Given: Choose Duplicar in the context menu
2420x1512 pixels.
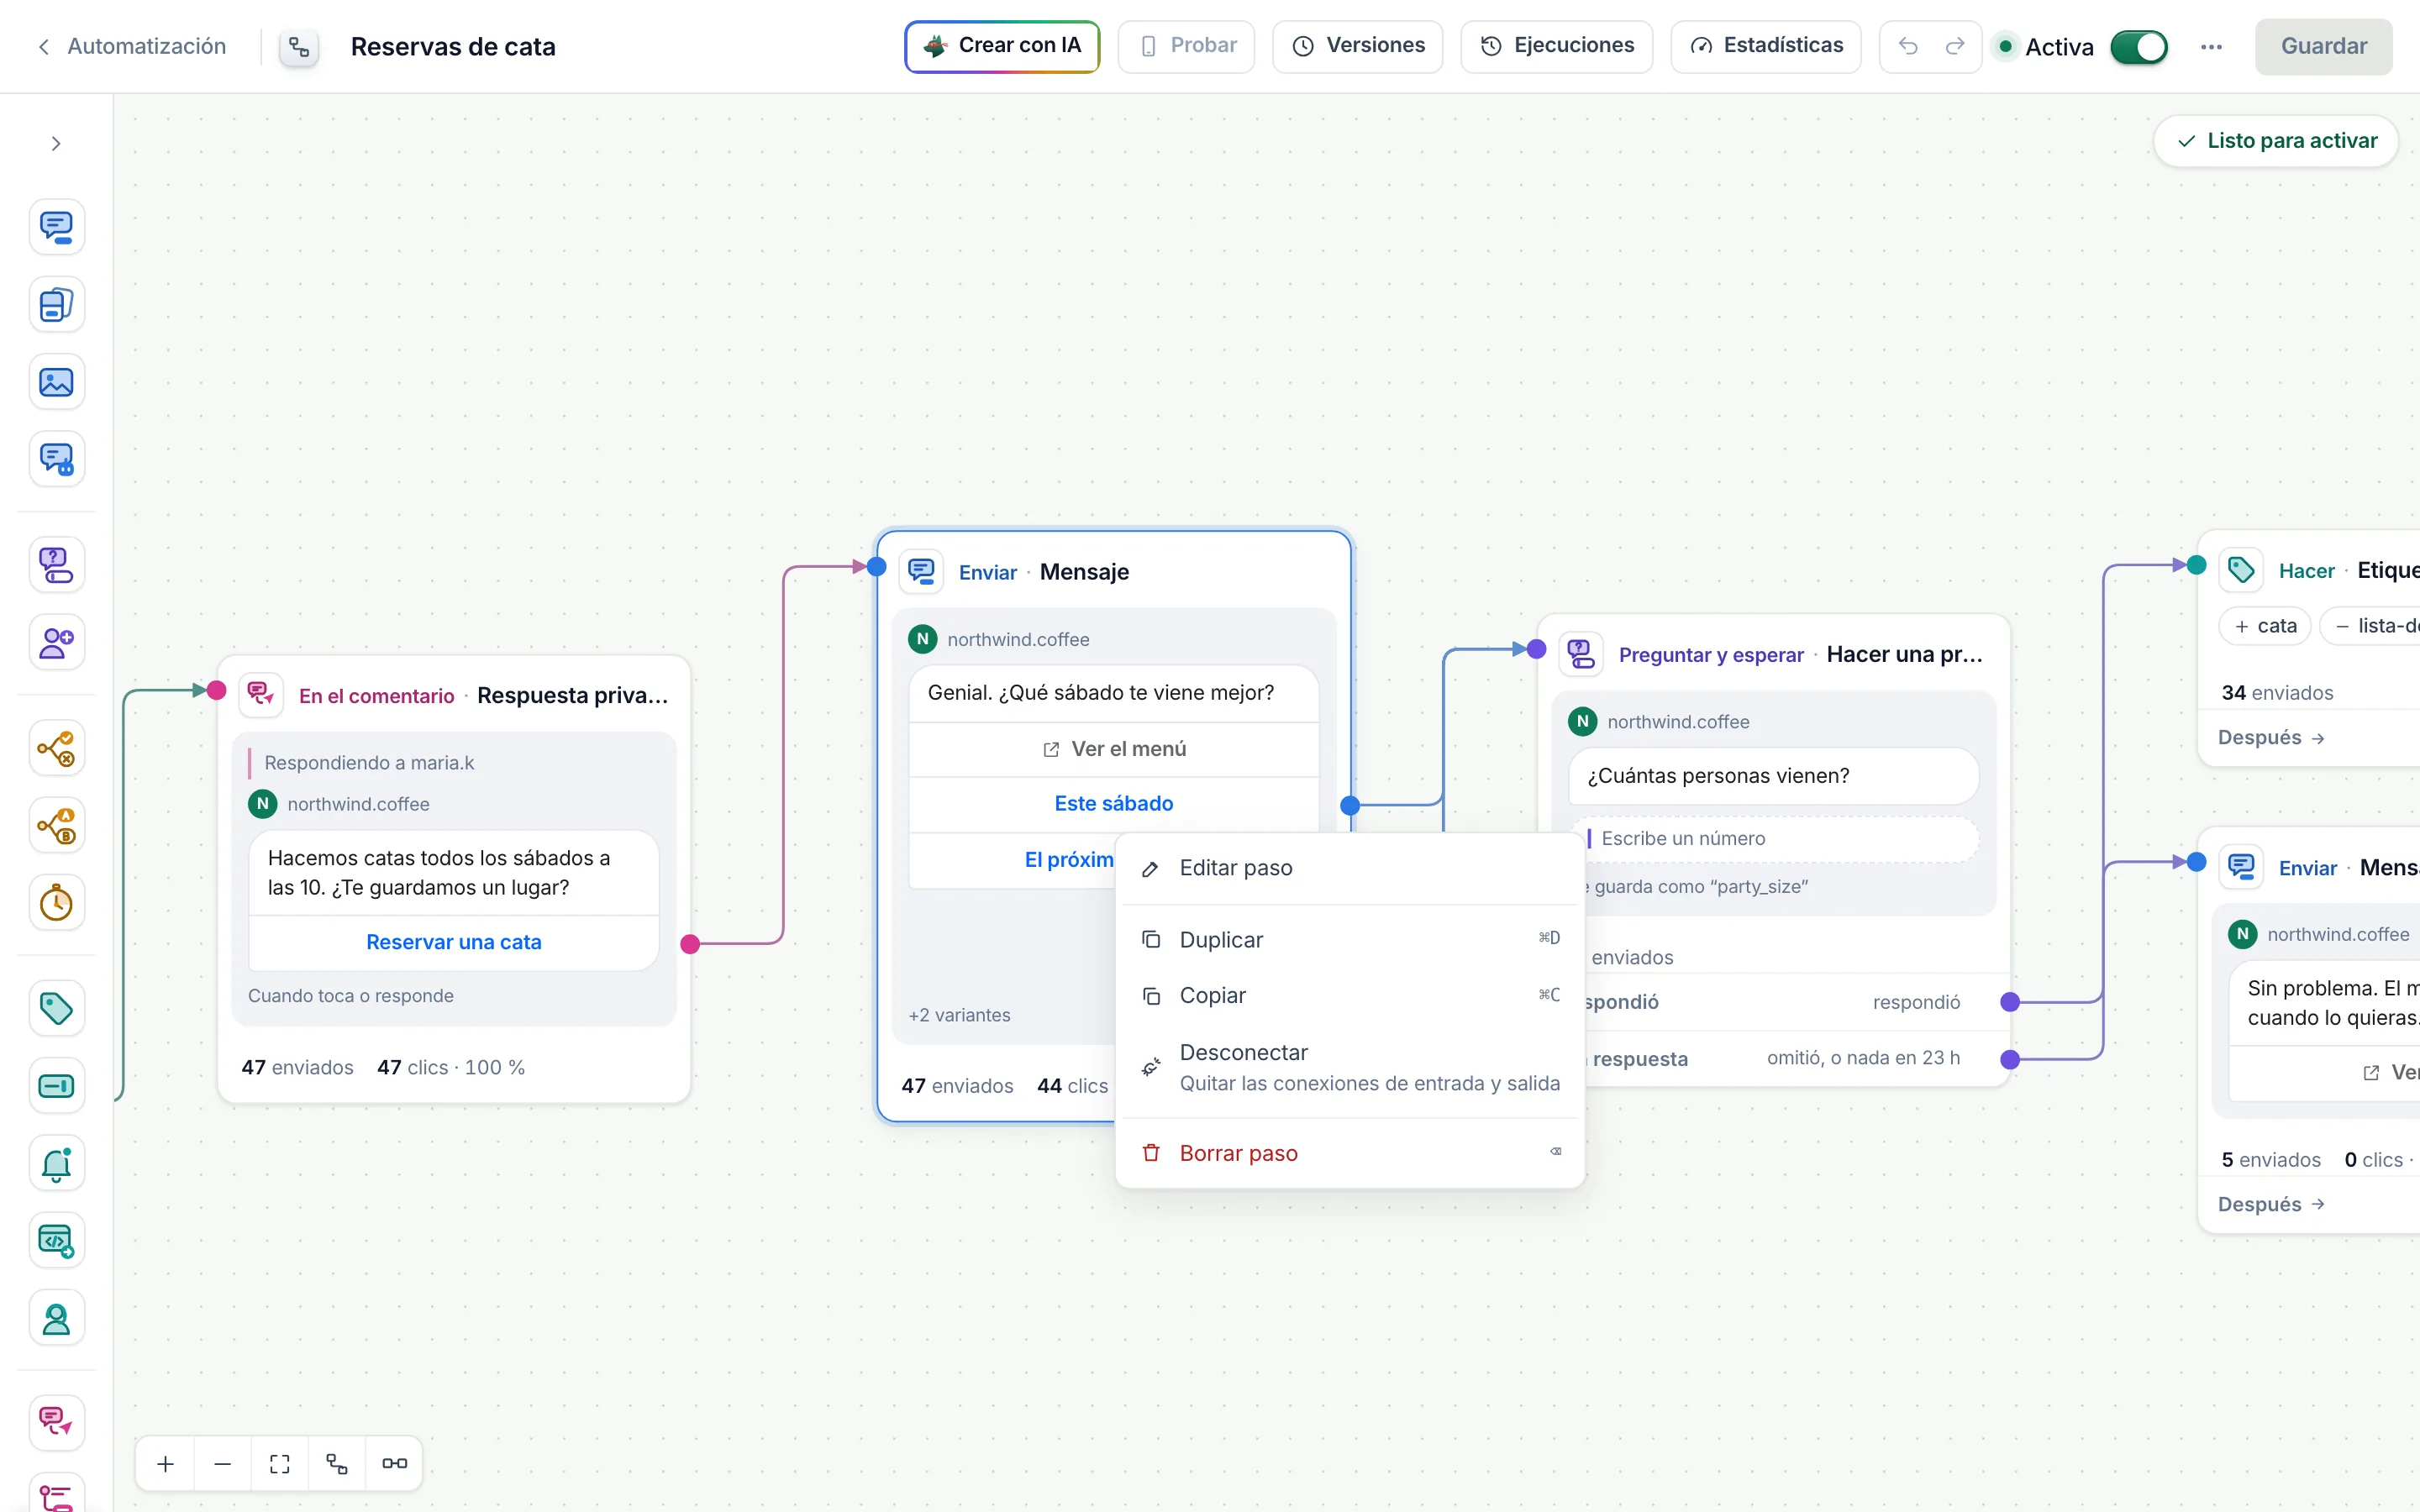Looking at the screenshot, I should coord(1349,940).
